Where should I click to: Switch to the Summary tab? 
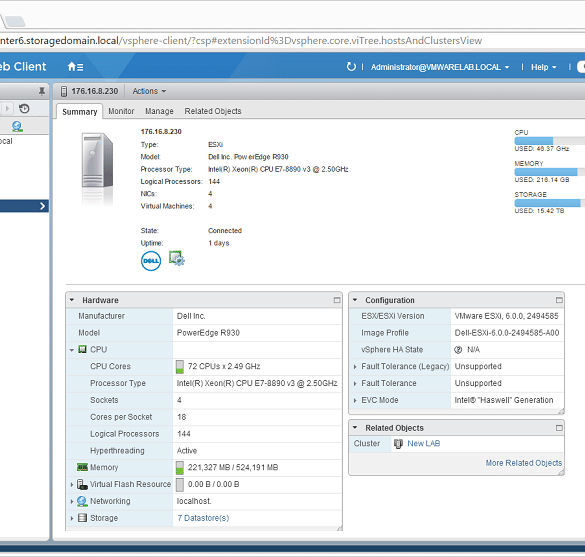coord(79,112)
